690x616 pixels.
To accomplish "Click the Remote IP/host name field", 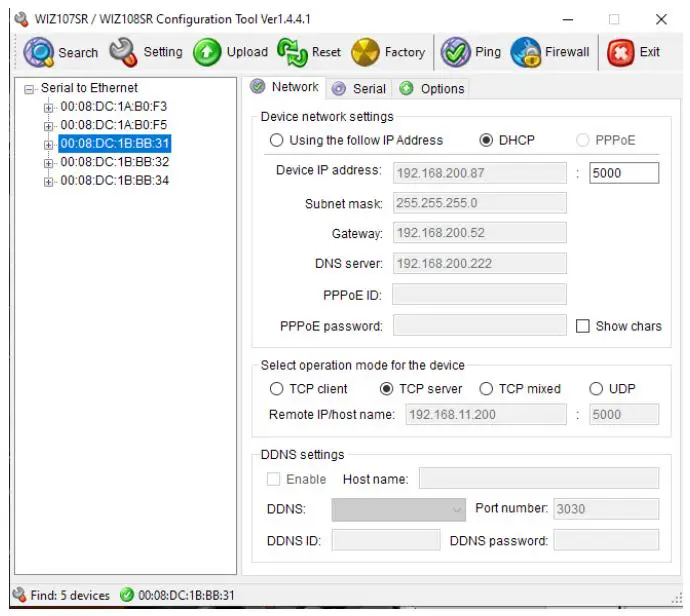I will [x=486, y=414].
